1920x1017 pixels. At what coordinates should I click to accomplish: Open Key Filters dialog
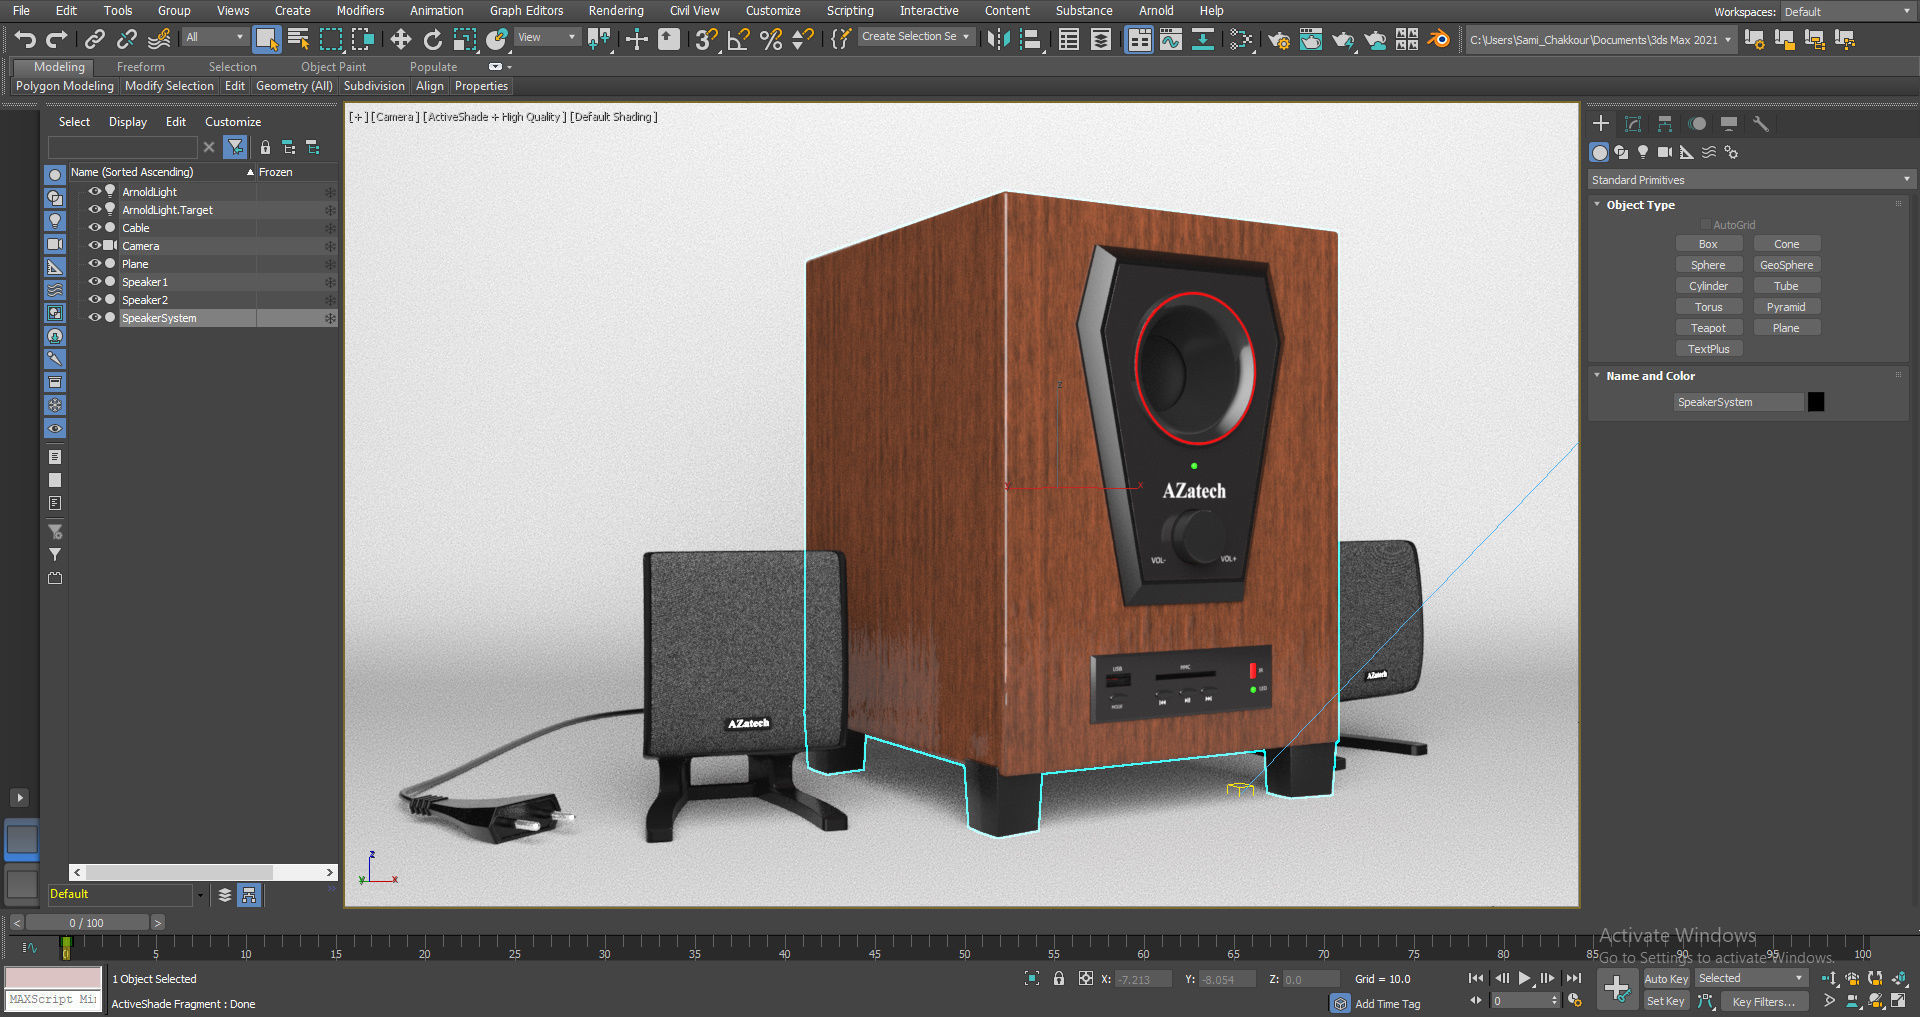coord(1763,1001)
